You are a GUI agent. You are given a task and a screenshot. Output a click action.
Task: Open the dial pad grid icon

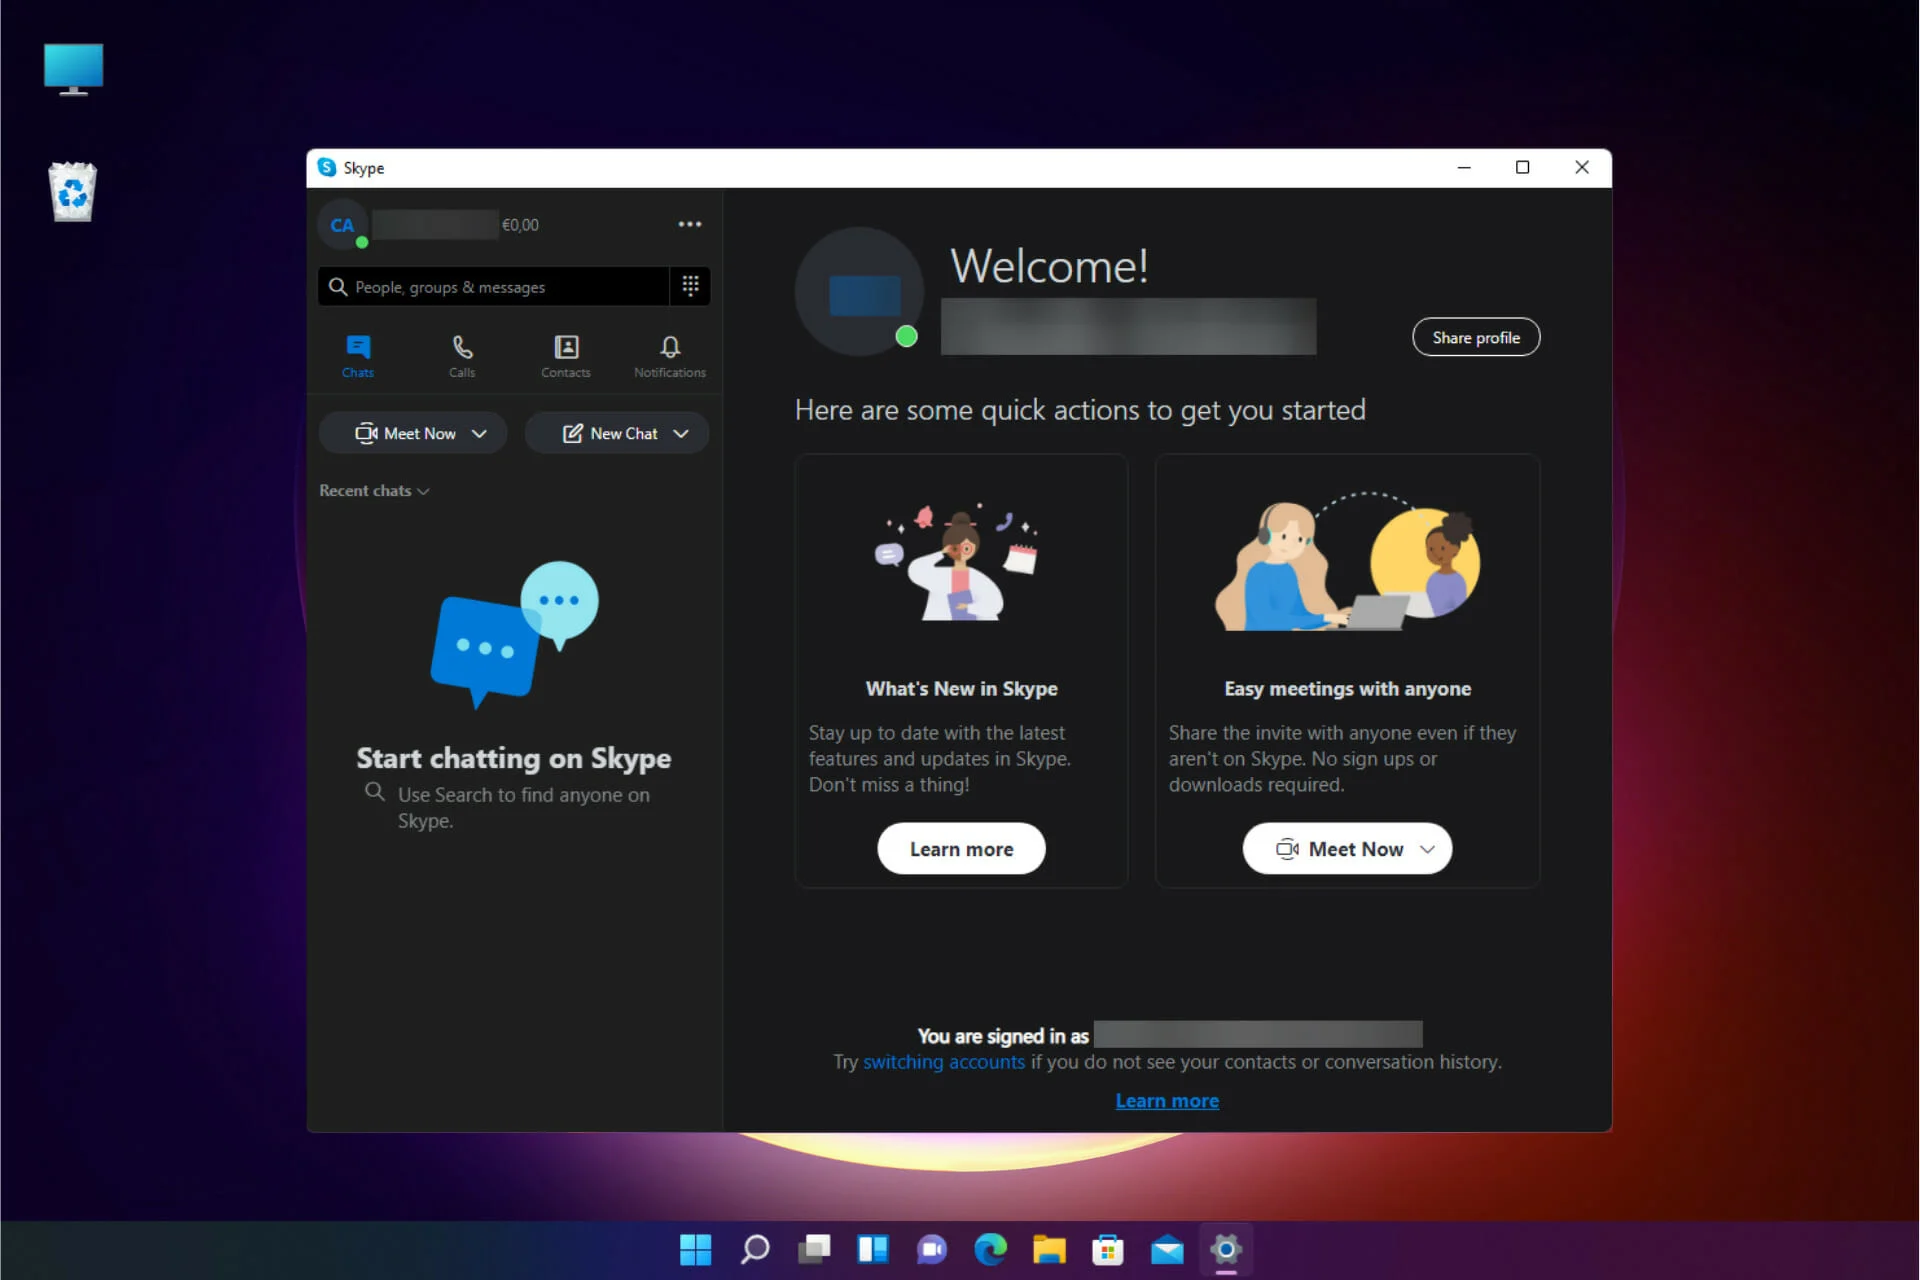coord(690,286)
